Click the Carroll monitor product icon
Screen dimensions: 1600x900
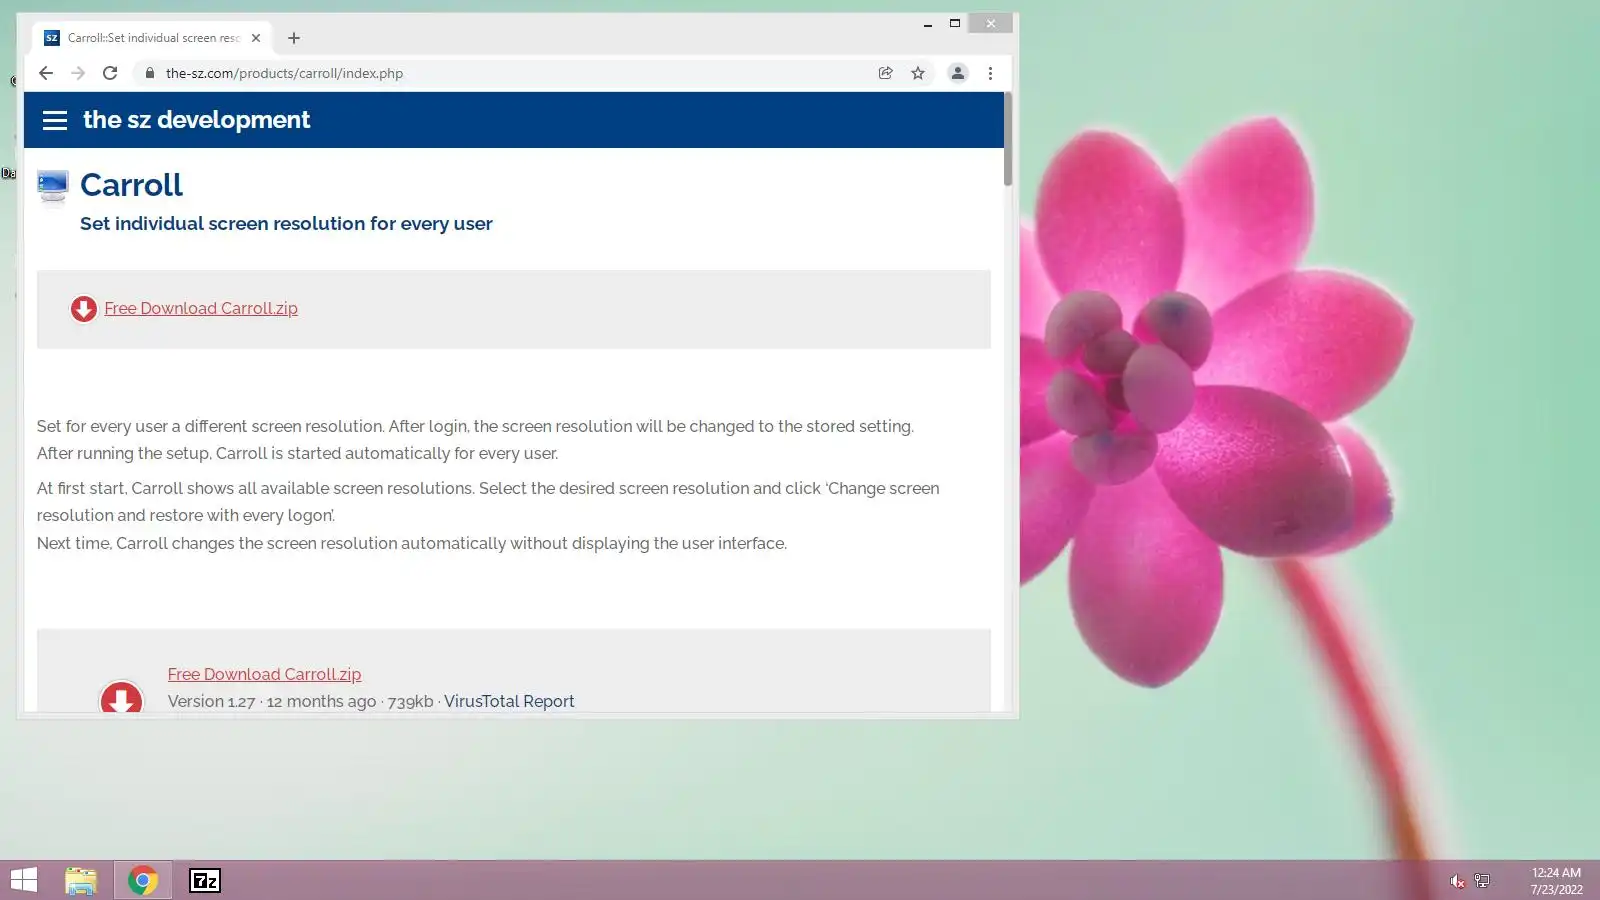click(x=53, y=187)
